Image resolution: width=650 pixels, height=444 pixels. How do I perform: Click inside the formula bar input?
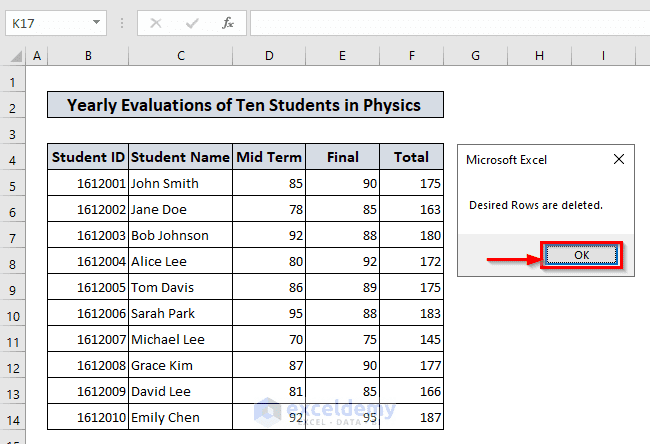450,23
